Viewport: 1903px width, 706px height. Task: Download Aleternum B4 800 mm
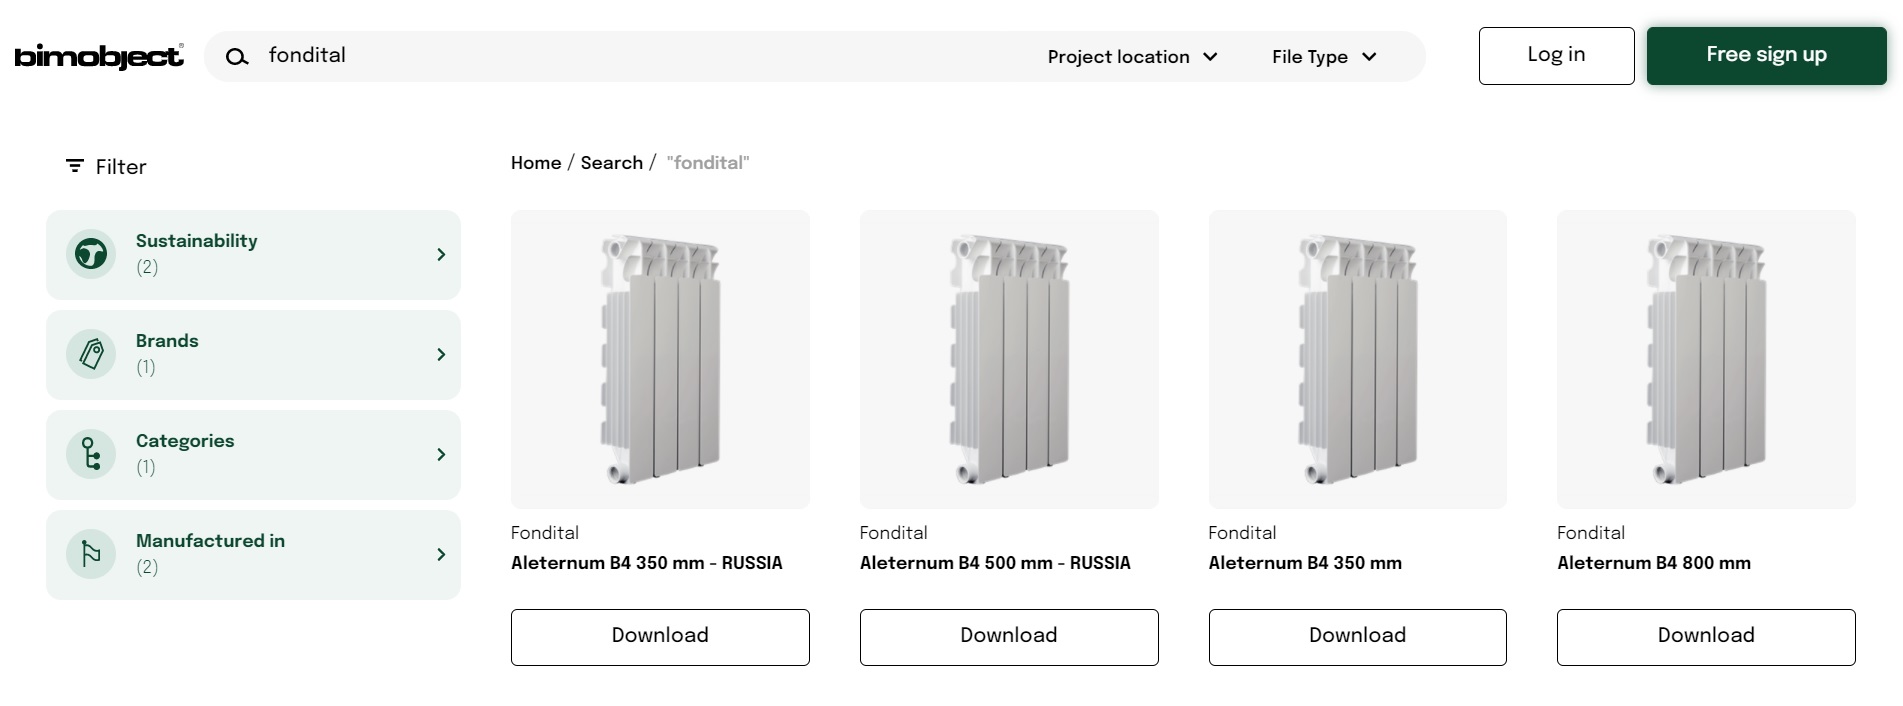click(1706, 637)
